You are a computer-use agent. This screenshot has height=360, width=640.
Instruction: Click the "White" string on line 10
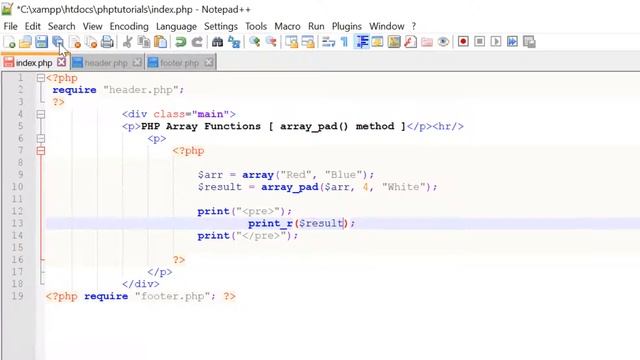click(404, 187)
